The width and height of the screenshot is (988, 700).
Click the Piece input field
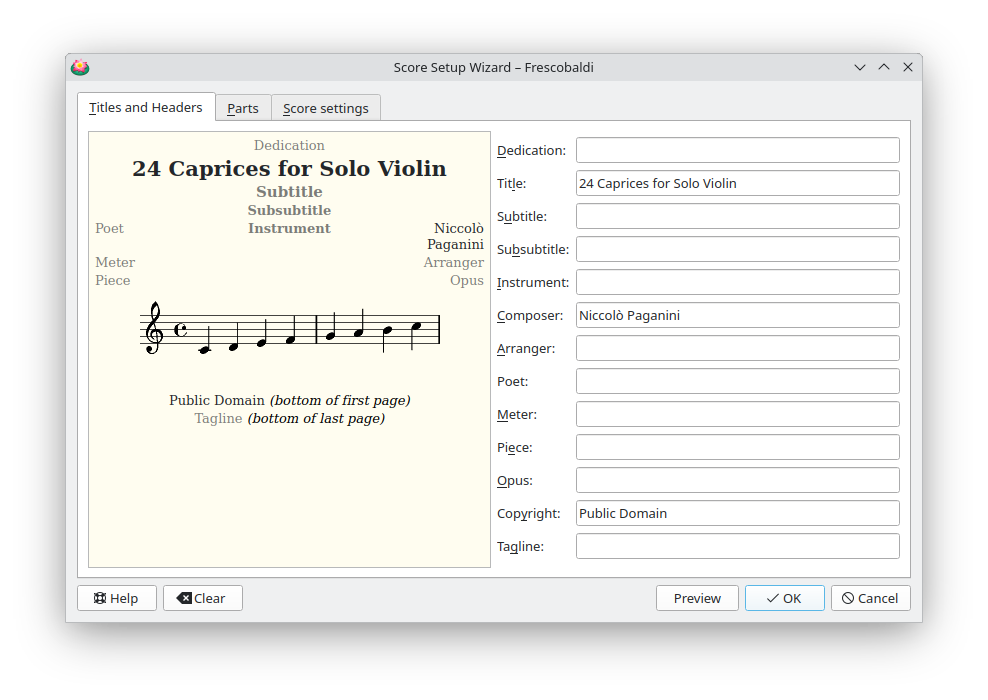(x=737, y=447)
